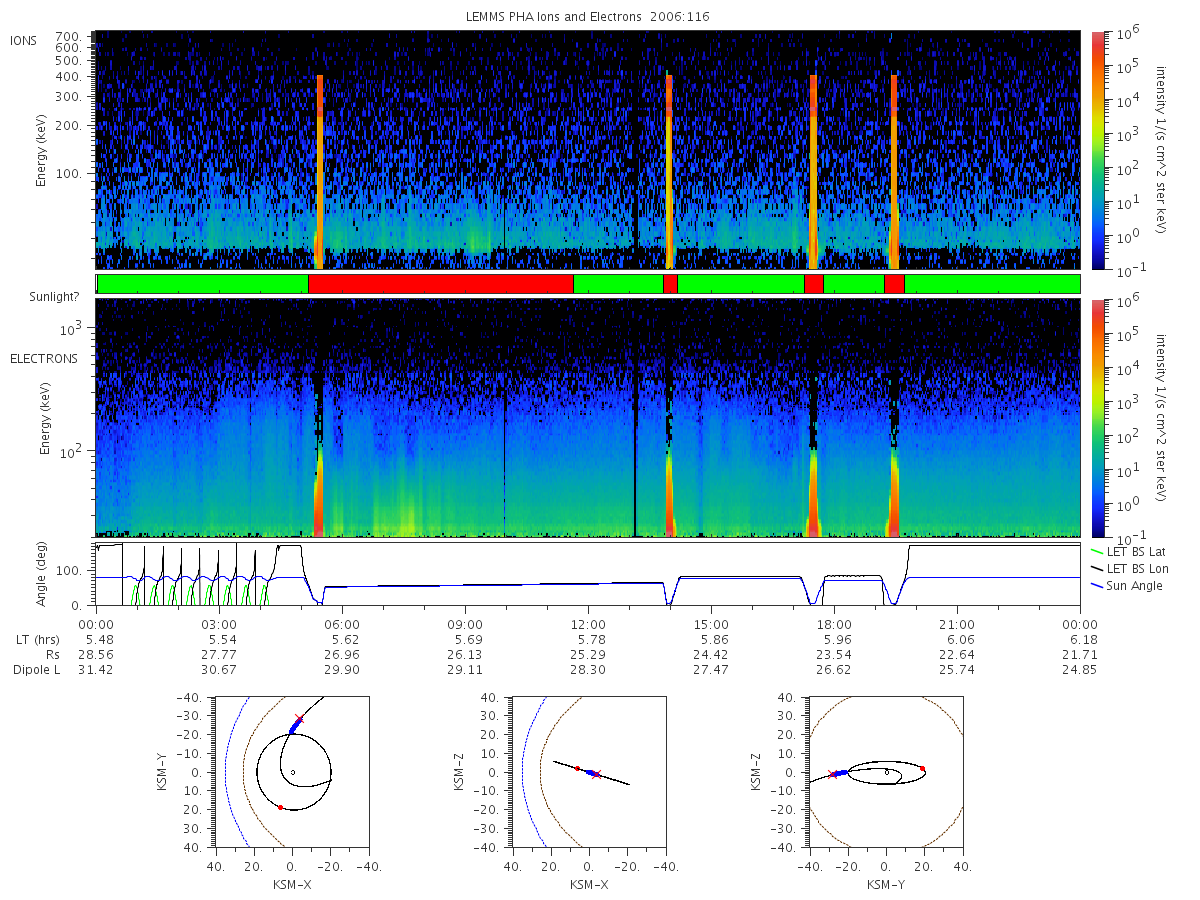Click the KSM-Z versus KSM-X orbit plot

click(587, 771)
